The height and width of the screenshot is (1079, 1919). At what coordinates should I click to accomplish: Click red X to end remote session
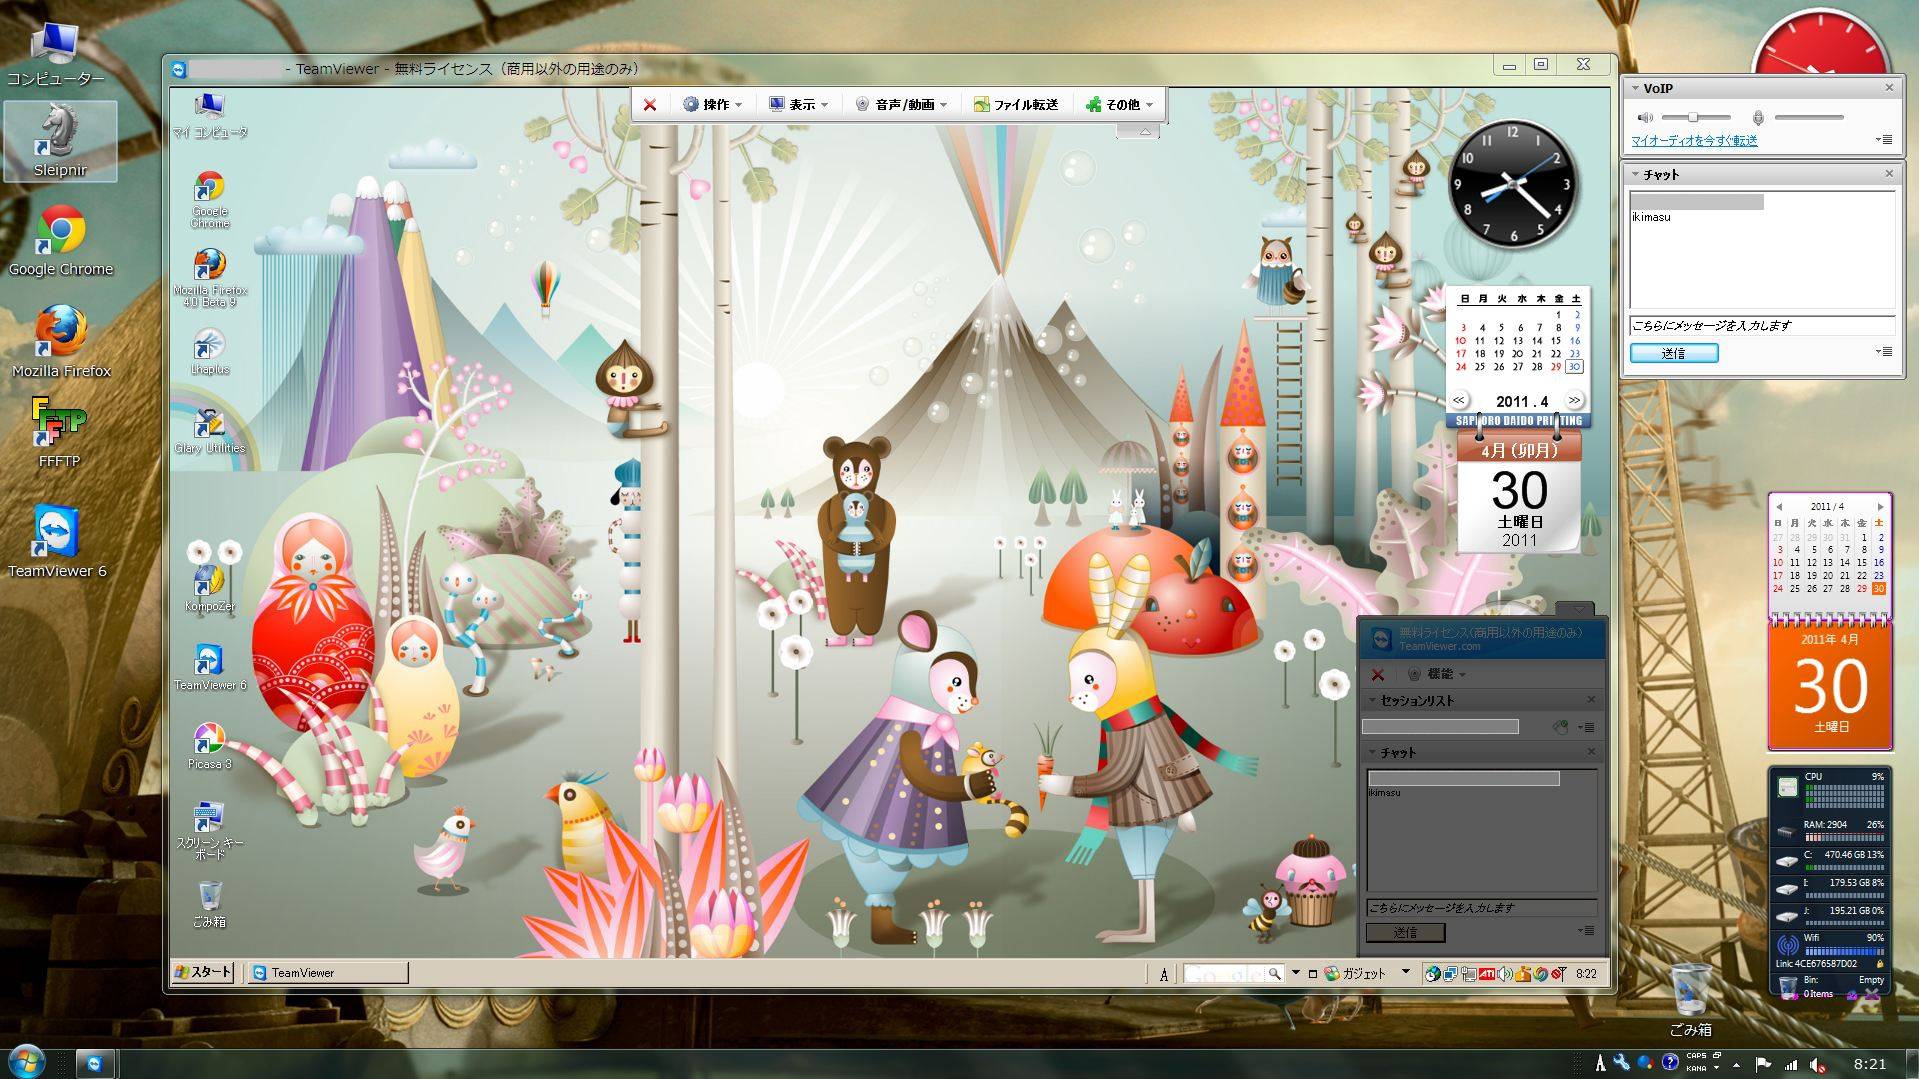pyautogui.click(x=649, y=104)
